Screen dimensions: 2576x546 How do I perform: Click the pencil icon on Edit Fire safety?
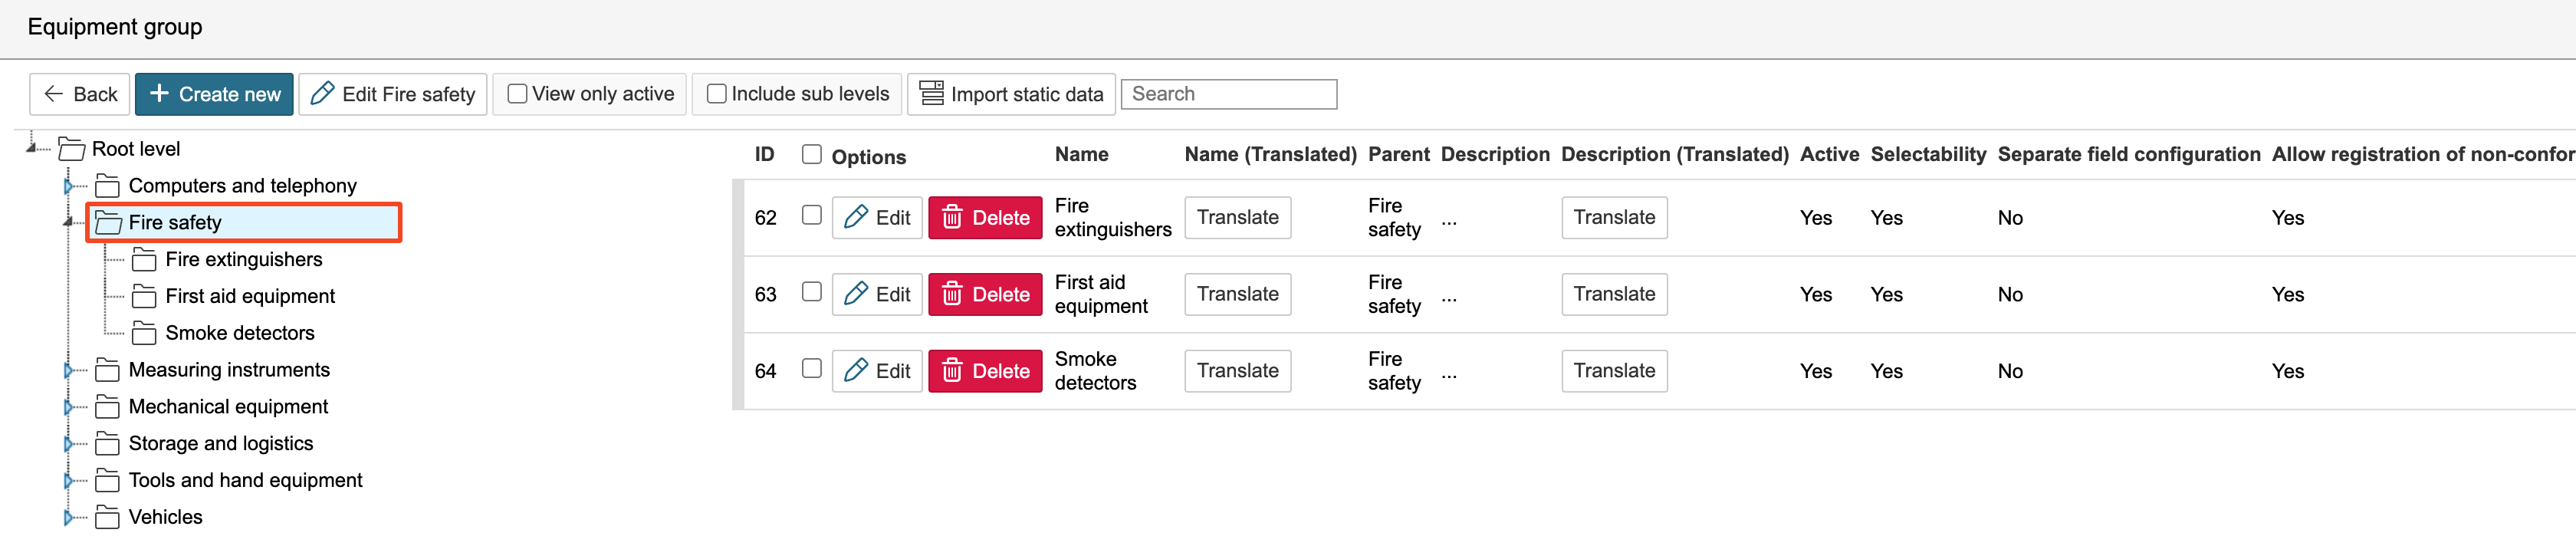322,94
